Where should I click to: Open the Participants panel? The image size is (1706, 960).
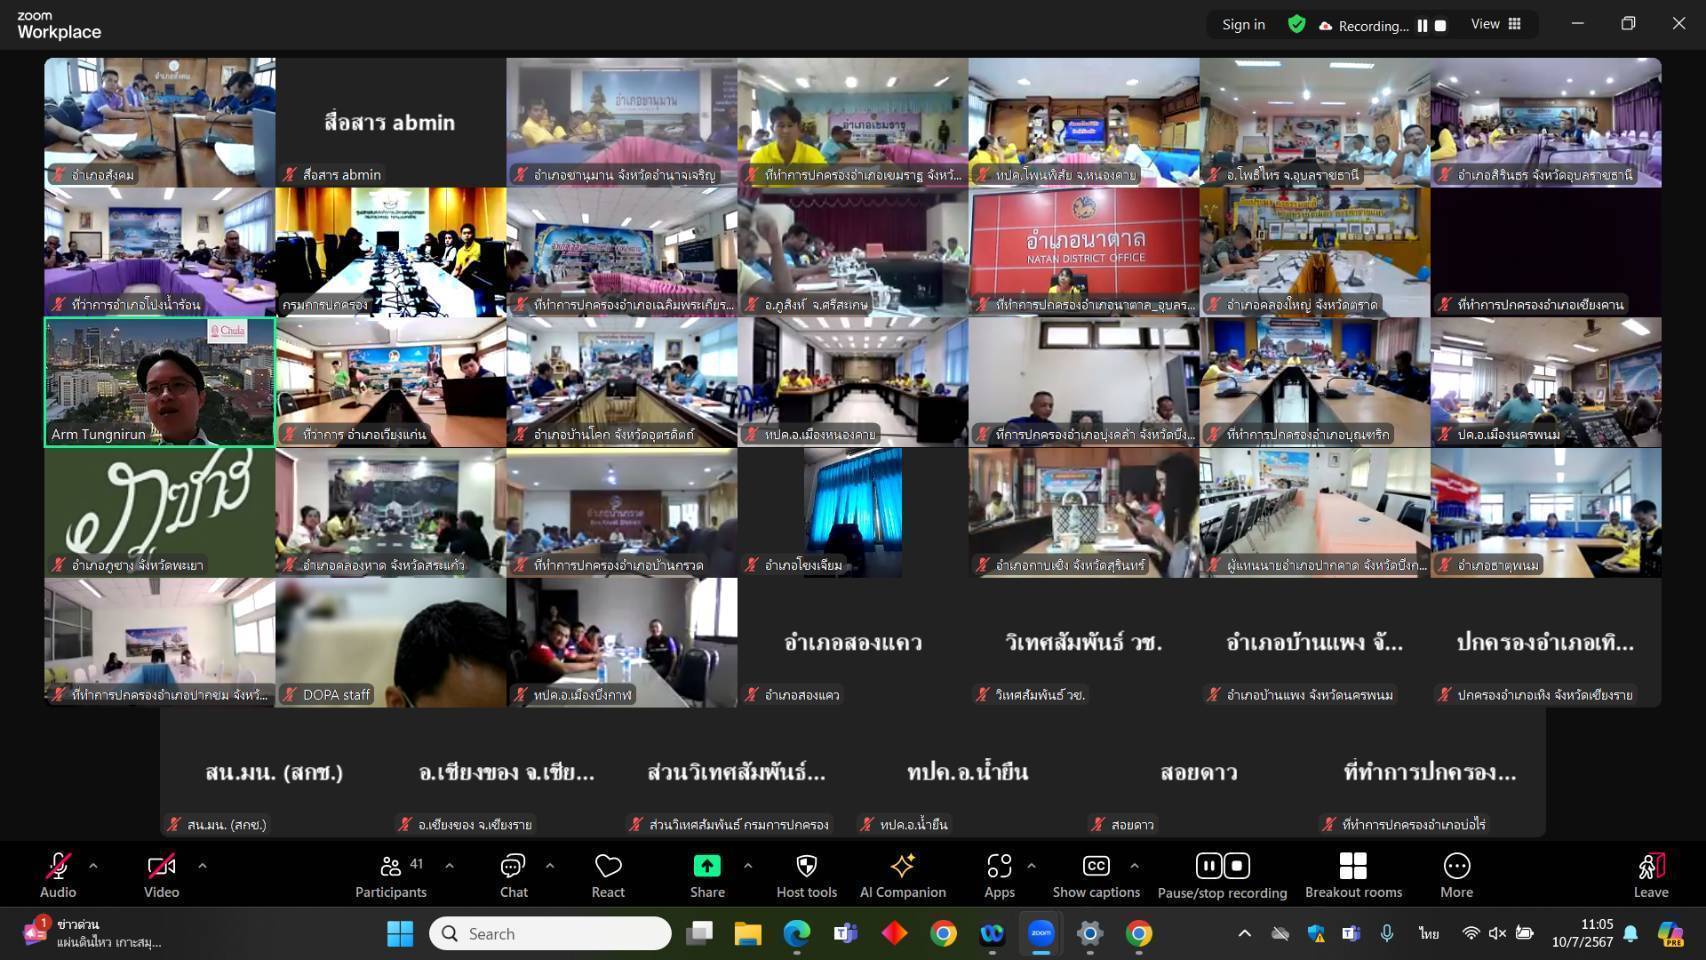(391, 875)
